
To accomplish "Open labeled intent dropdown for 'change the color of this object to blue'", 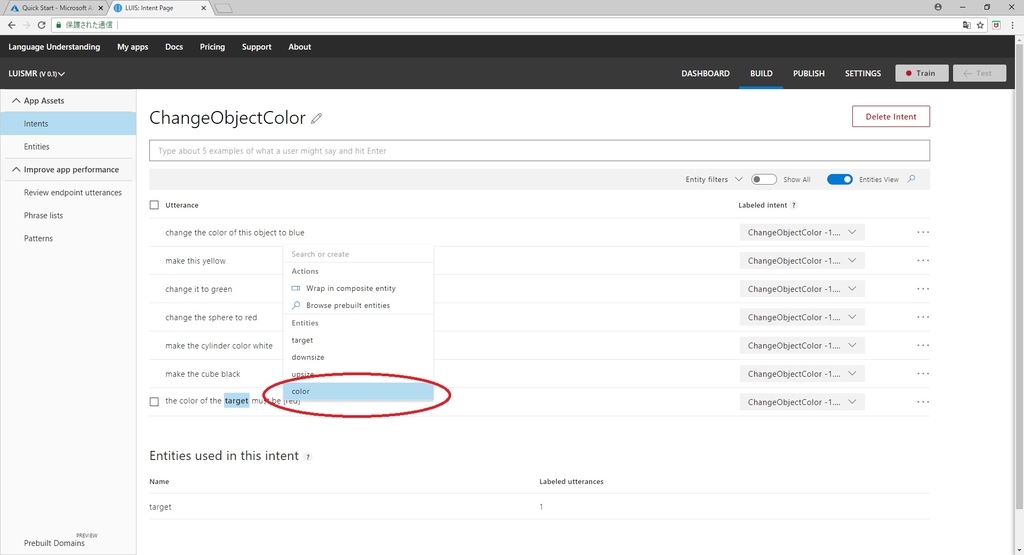I will [x=802, y=232].
